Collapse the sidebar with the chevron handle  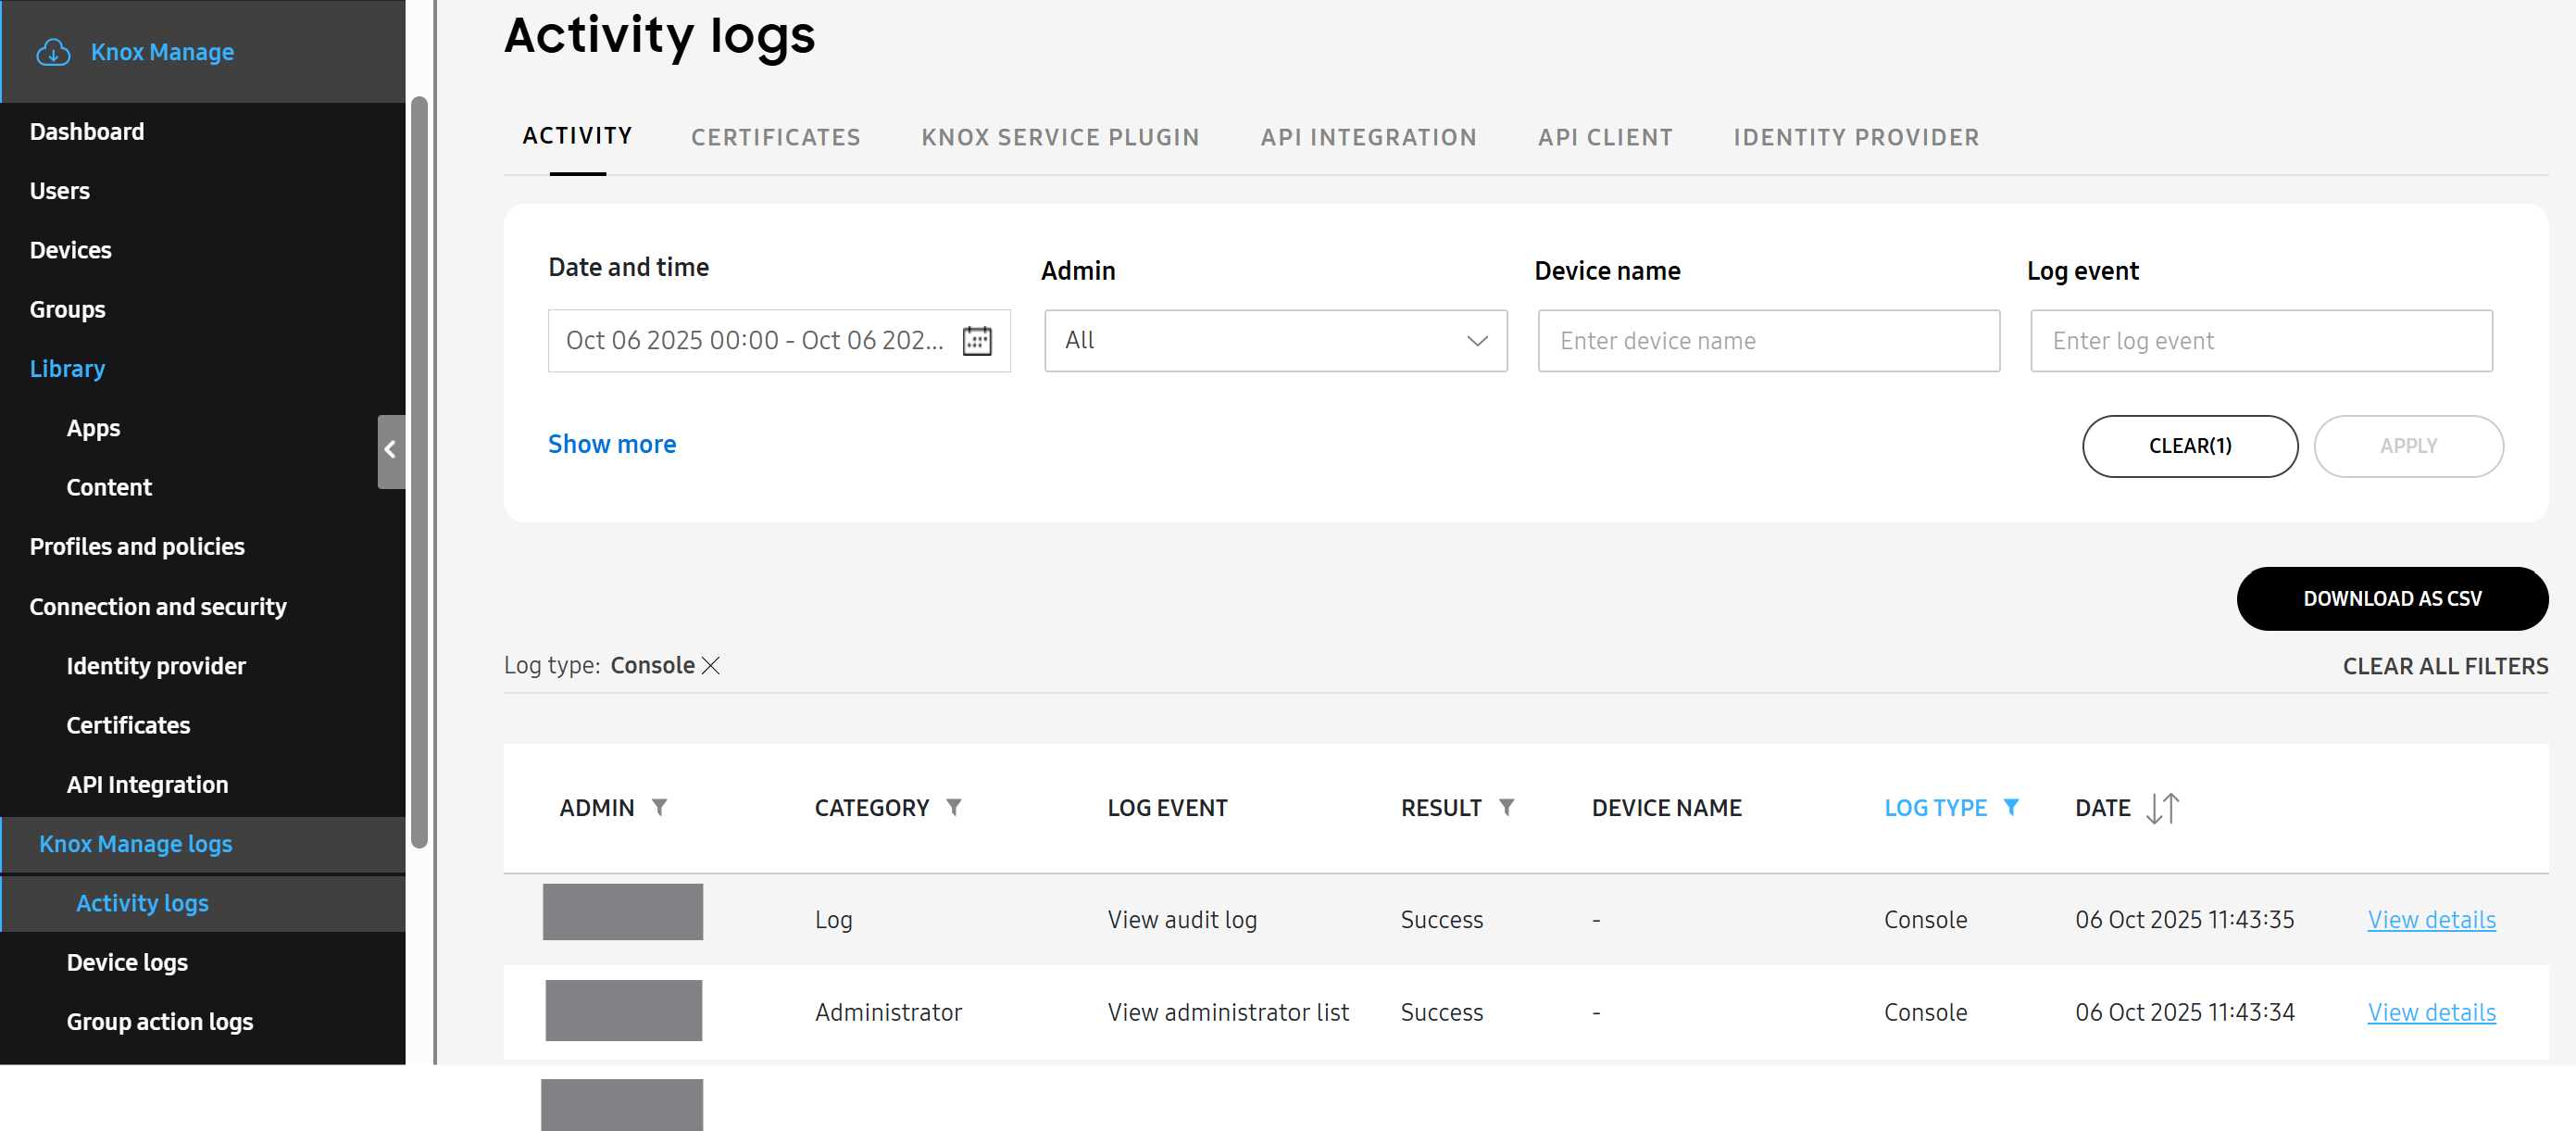click(x=390, y=451)
